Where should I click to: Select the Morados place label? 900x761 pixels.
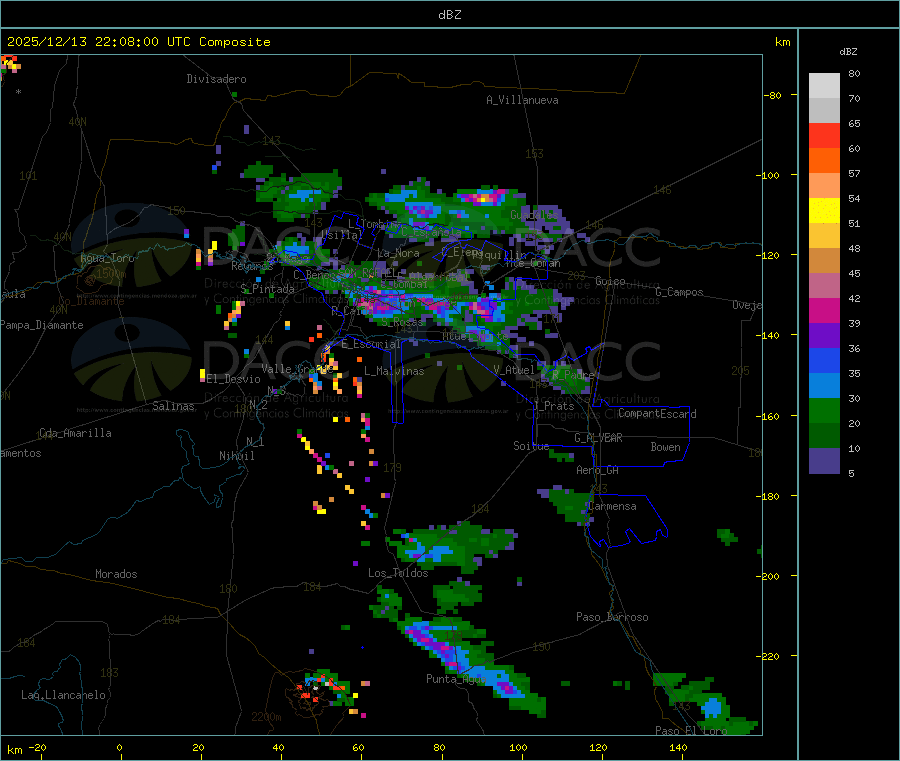tap(116, 574)
